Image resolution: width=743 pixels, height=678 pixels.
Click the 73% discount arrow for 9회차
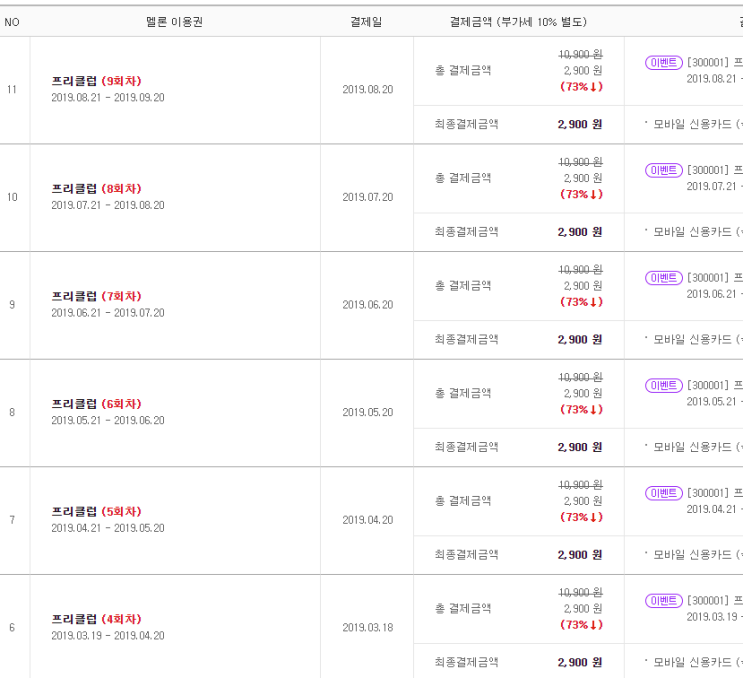pos(593,87)
